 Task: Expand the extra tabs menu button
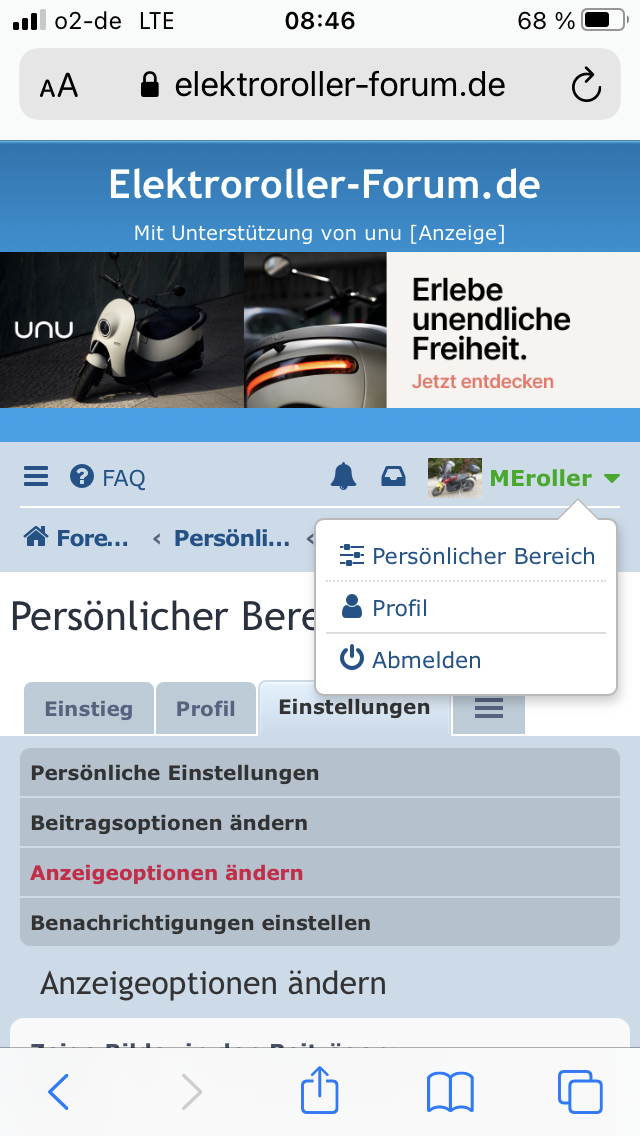pyautogui.click(x=488, y=709)
